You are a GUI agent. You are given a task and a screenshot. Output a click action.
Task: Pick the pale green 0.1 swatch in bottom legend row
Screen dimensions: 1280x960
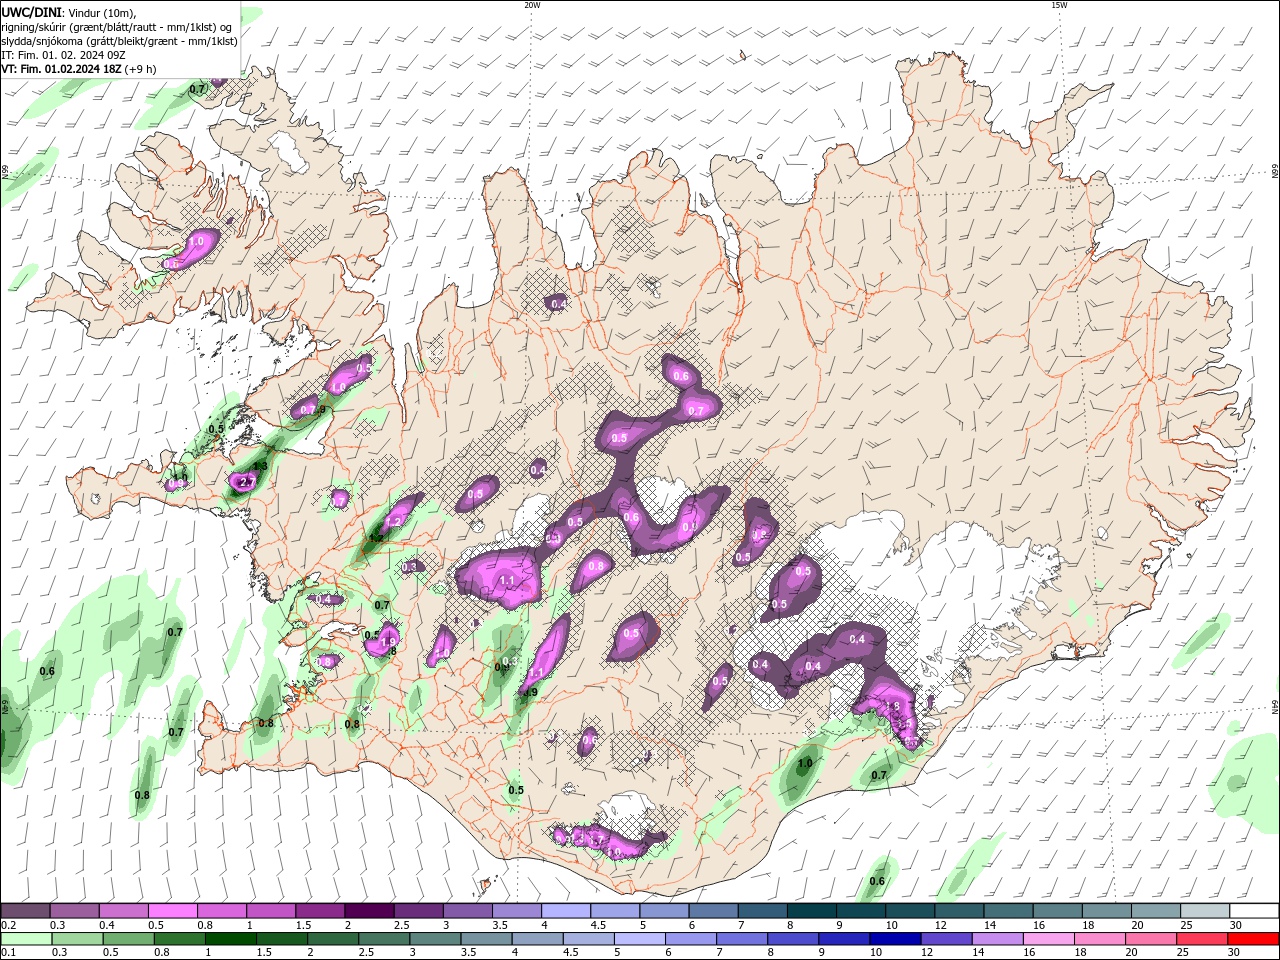pos(25,939)
